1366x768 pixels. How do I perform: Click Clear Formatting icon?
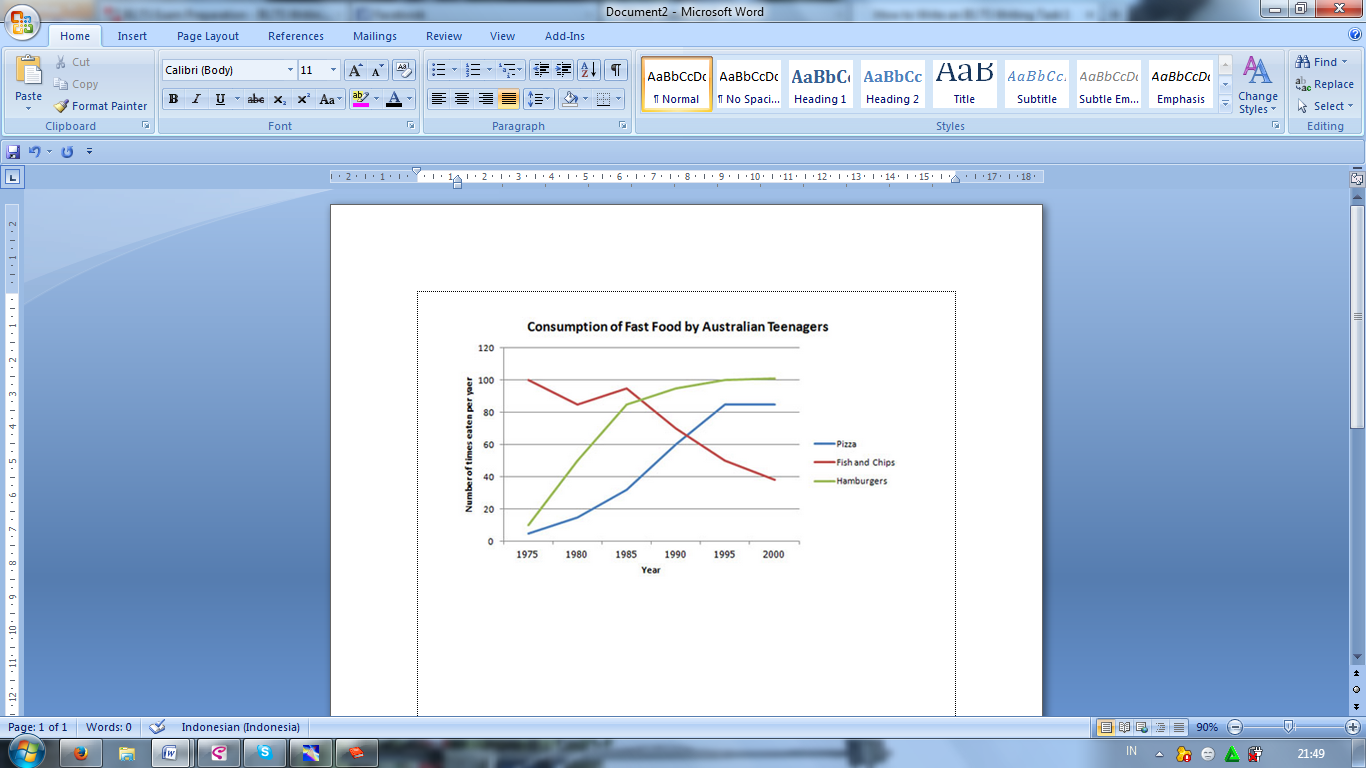(404, 70)
